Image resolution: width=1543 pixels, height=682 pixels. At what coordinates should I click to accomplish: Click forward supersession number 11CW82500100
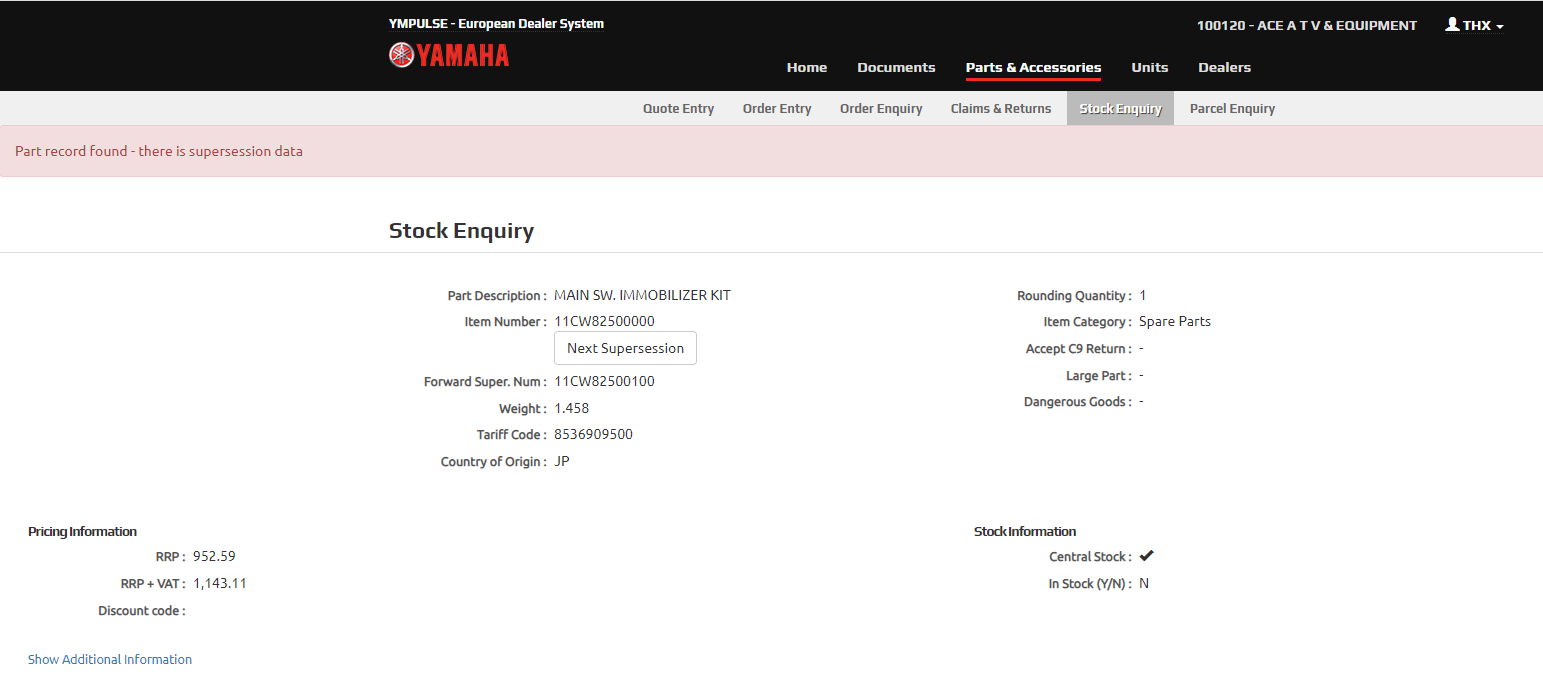(x=604, y=381)
